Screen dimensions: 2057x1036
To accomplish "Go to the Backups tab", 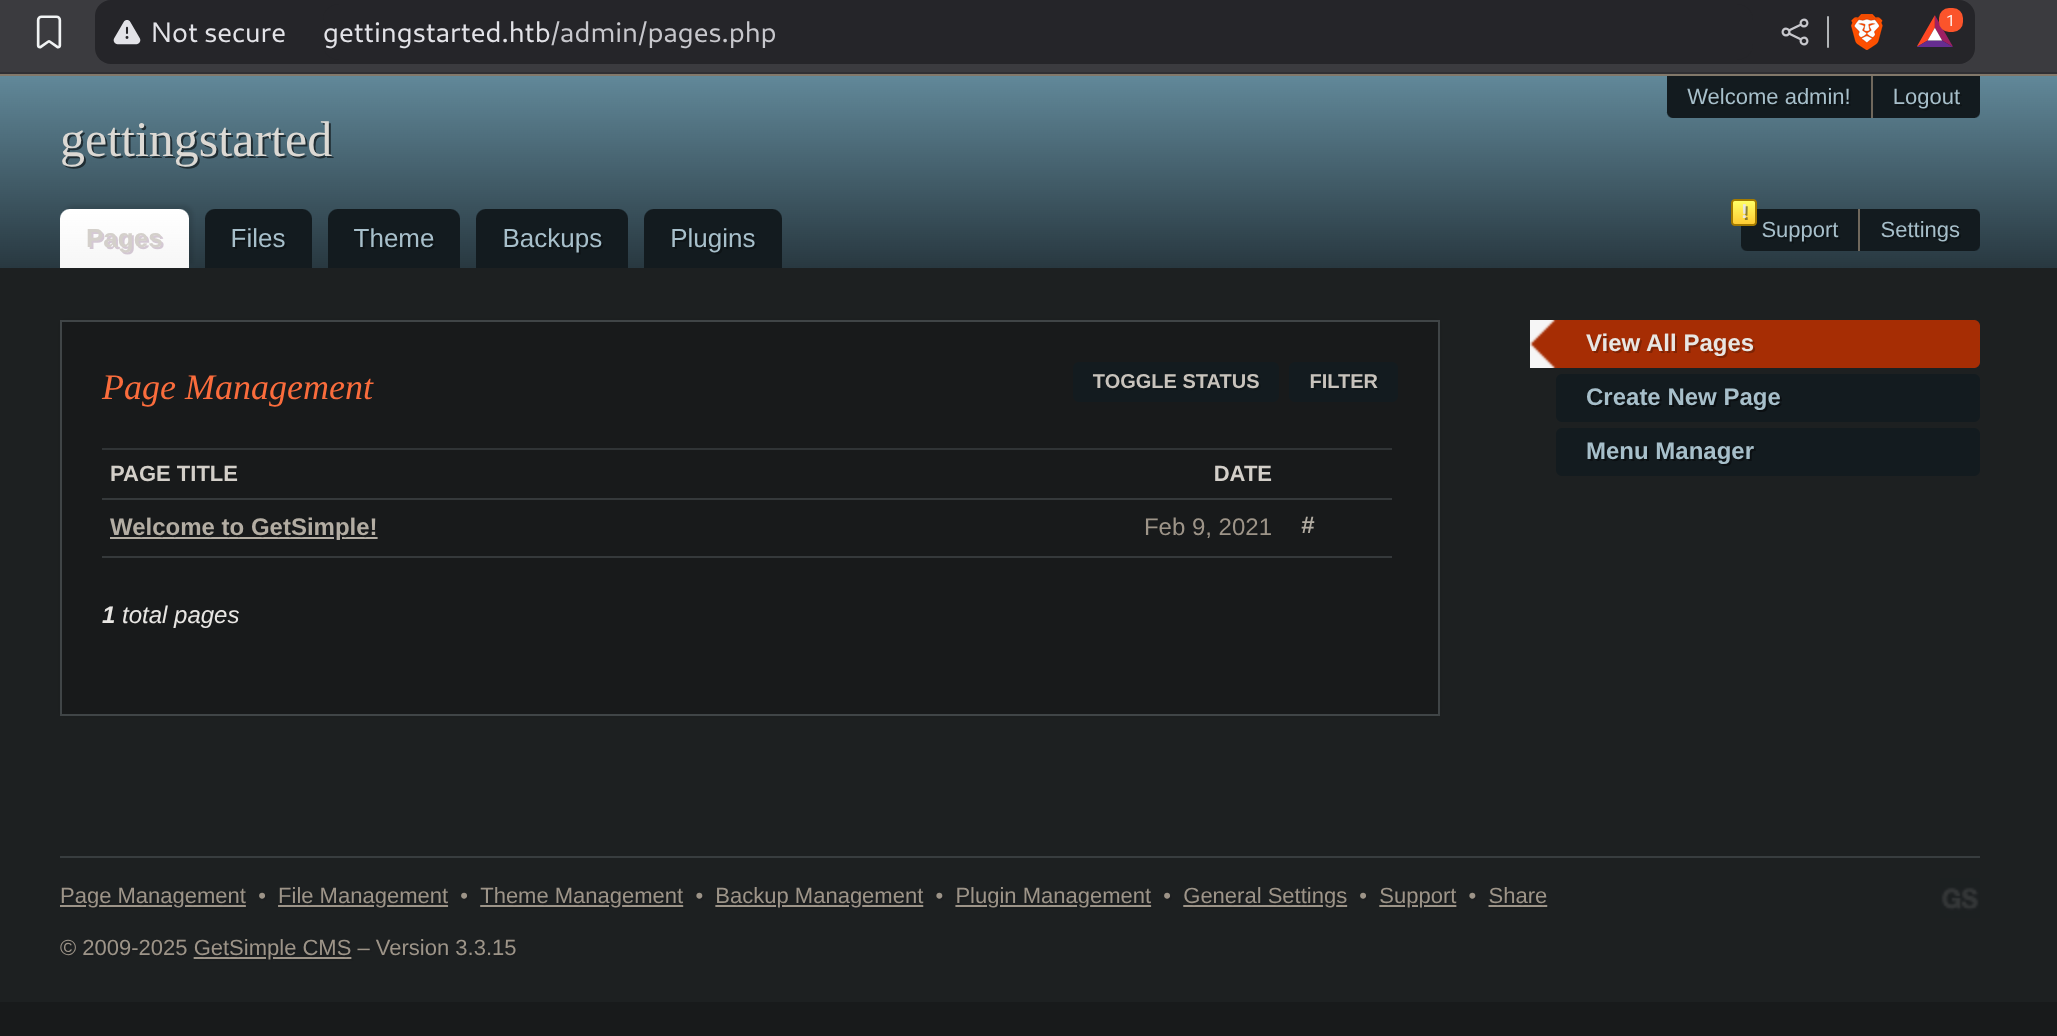I will click(552, 239).
